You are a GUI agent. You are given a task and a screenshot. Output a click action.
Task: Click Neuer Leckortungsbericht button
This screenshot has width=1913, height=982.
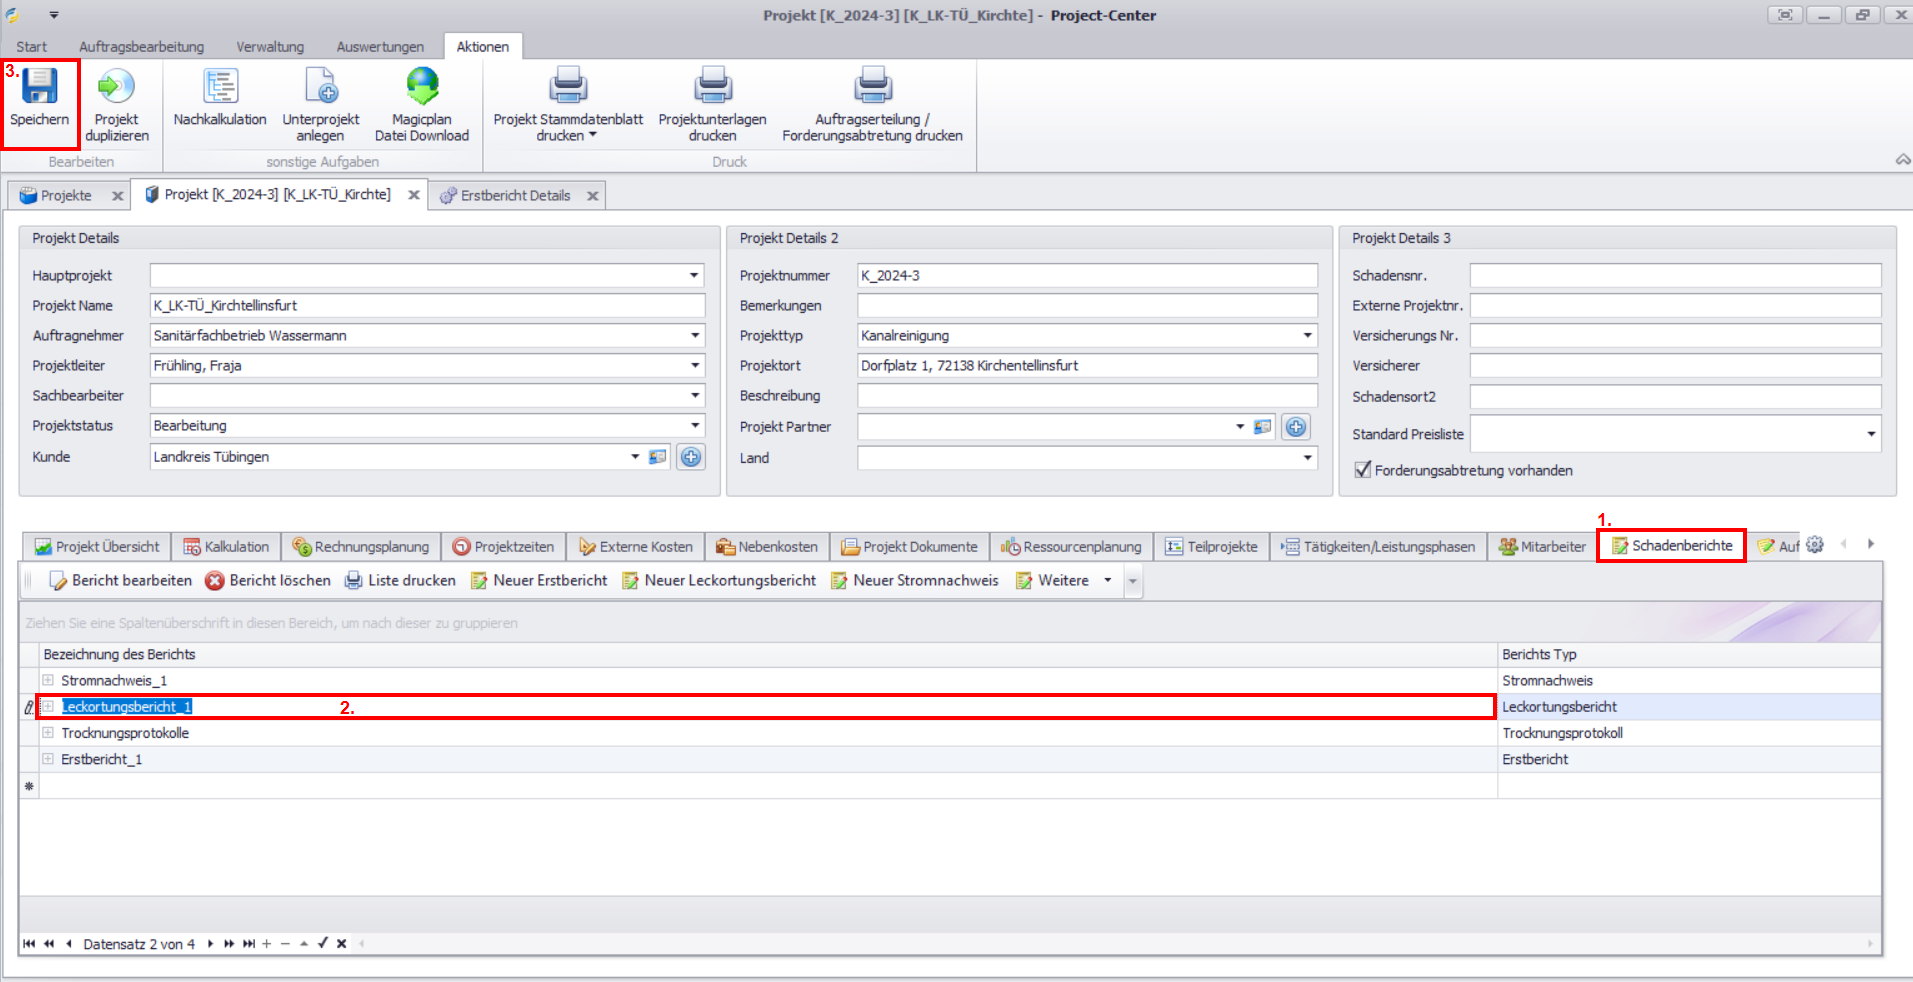(719, 581)
